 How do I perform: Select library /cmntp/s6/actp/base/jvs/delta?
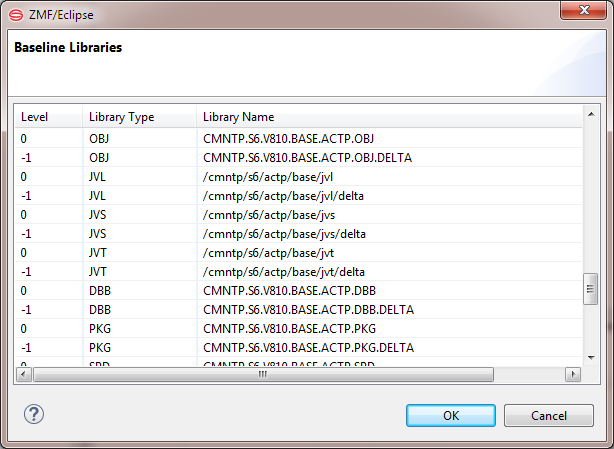coord(298,234)
